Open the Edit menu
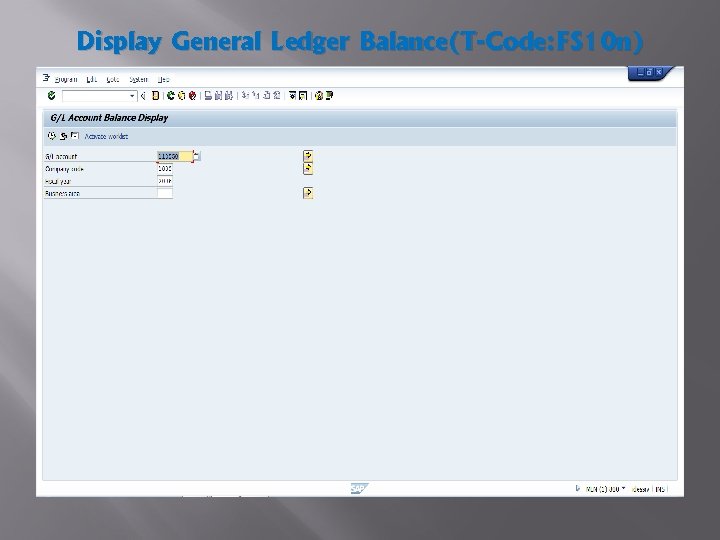720x540 pixels. pyautogui.click(x=91, y=79)
